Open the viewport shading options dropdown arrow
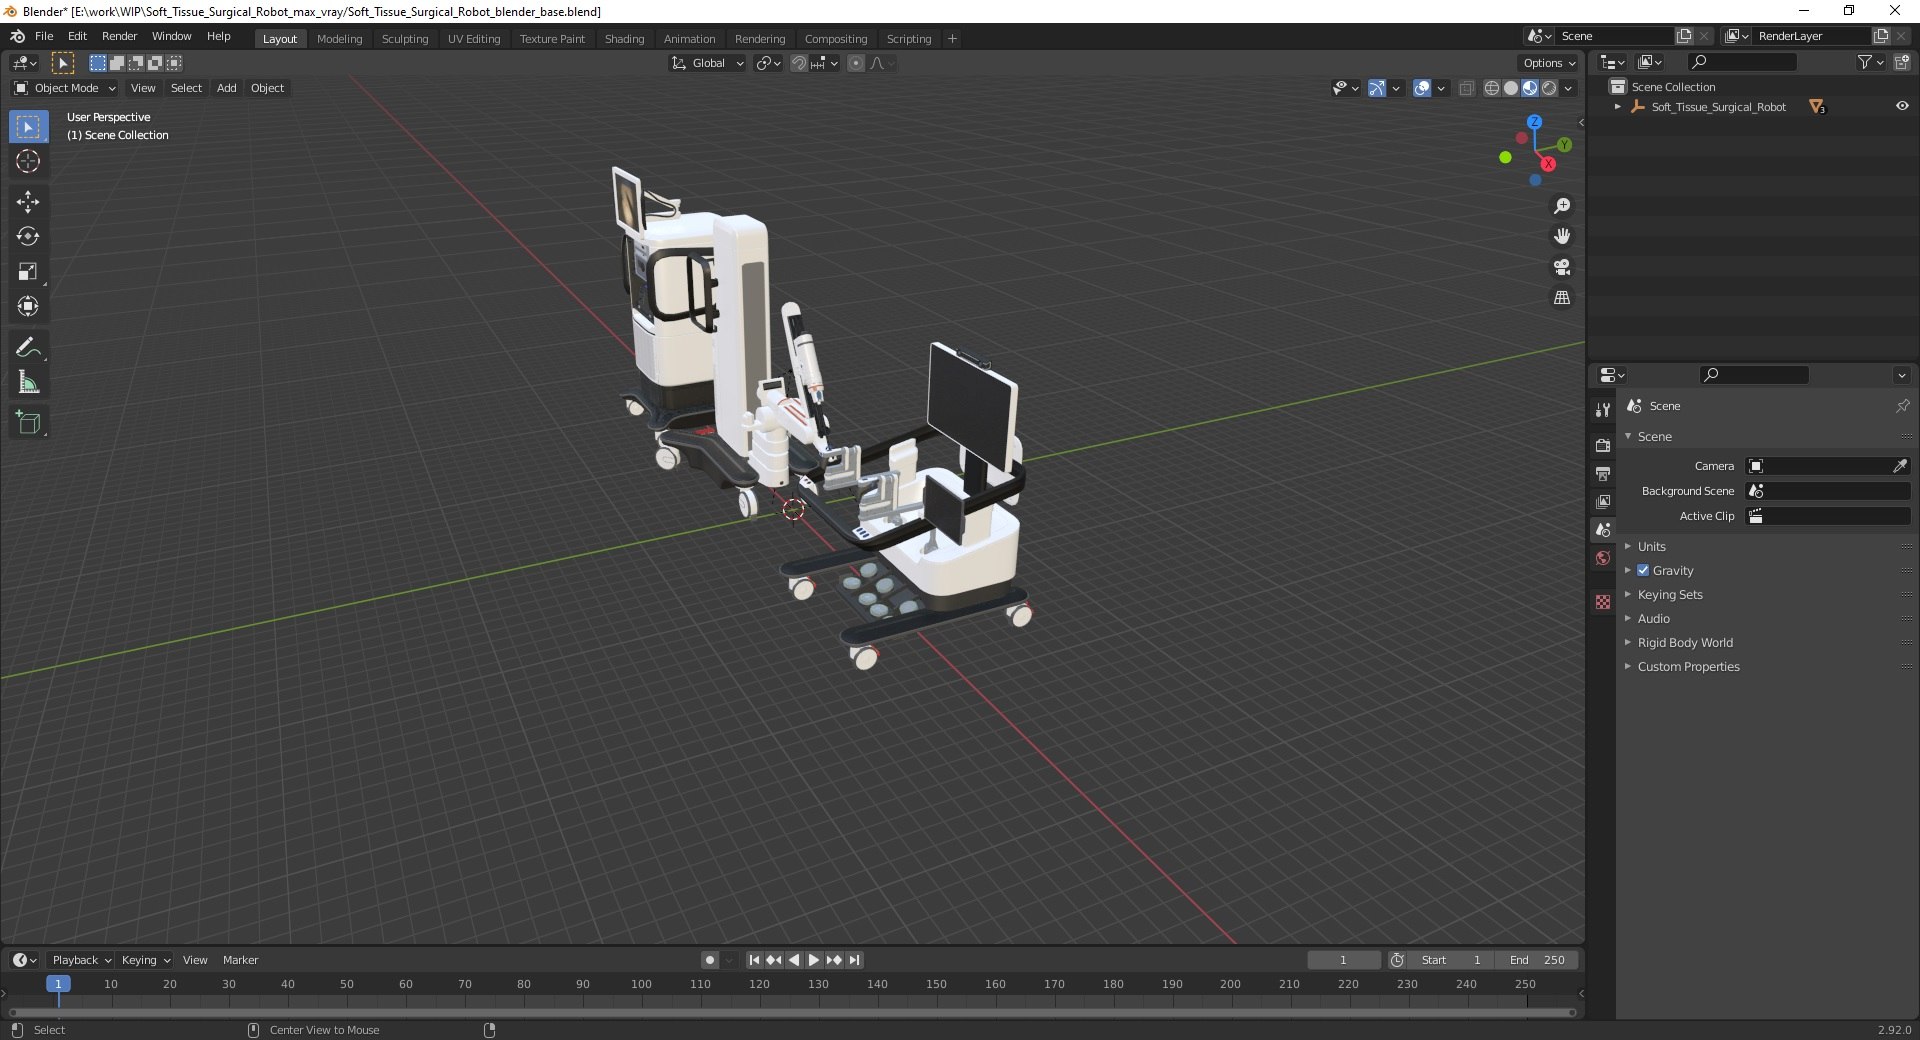Viewport: 1920px width, 1040px height. coord(1568,88)
